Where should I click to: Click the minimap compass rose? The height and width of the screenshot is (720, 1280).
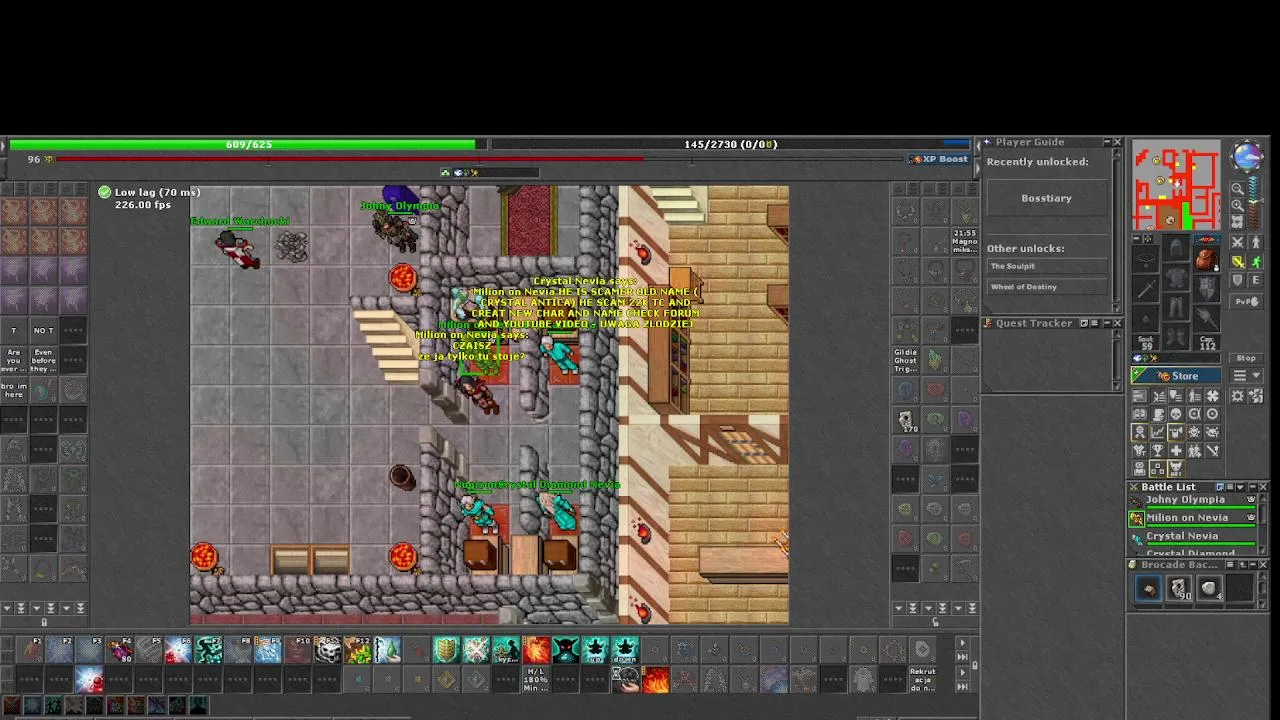1248,157
